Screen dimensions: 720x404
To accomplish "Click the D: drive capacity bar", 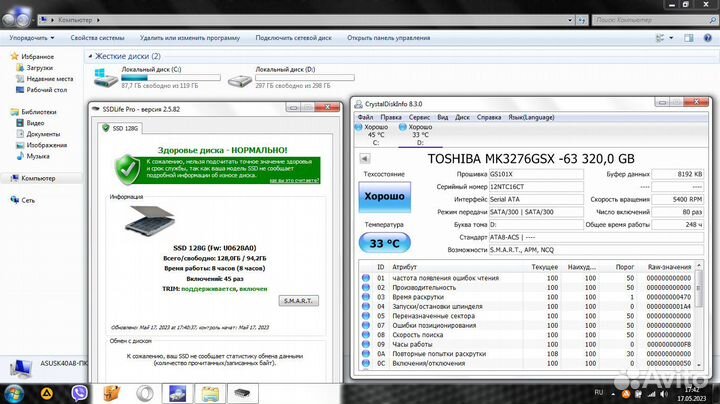I will click(305, 78).
